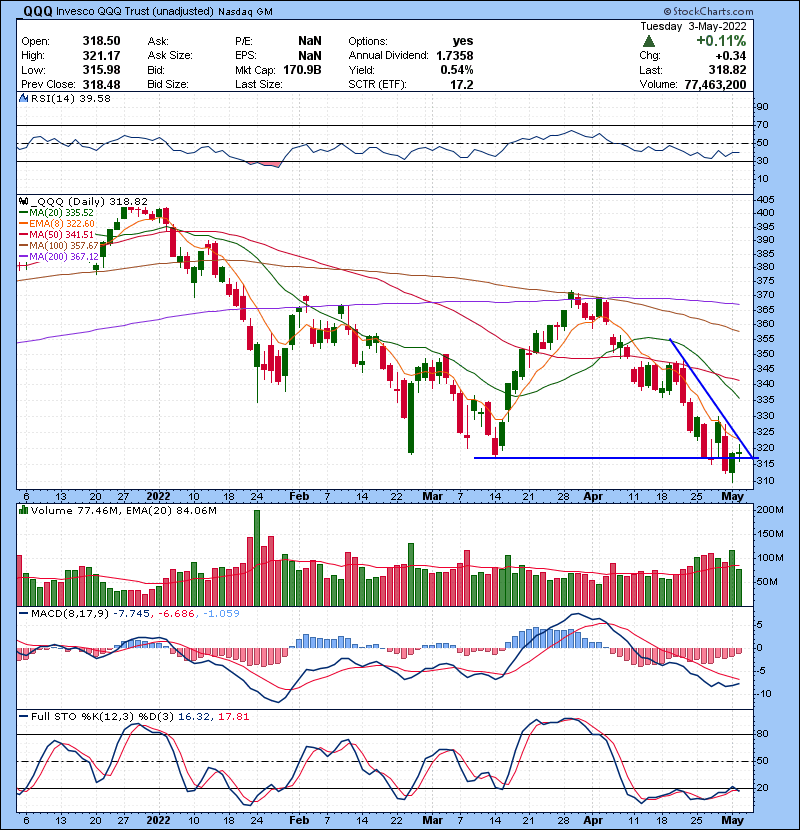
Task: Click the 70 level on RSI axis
Action: click(x=762, y=125)
